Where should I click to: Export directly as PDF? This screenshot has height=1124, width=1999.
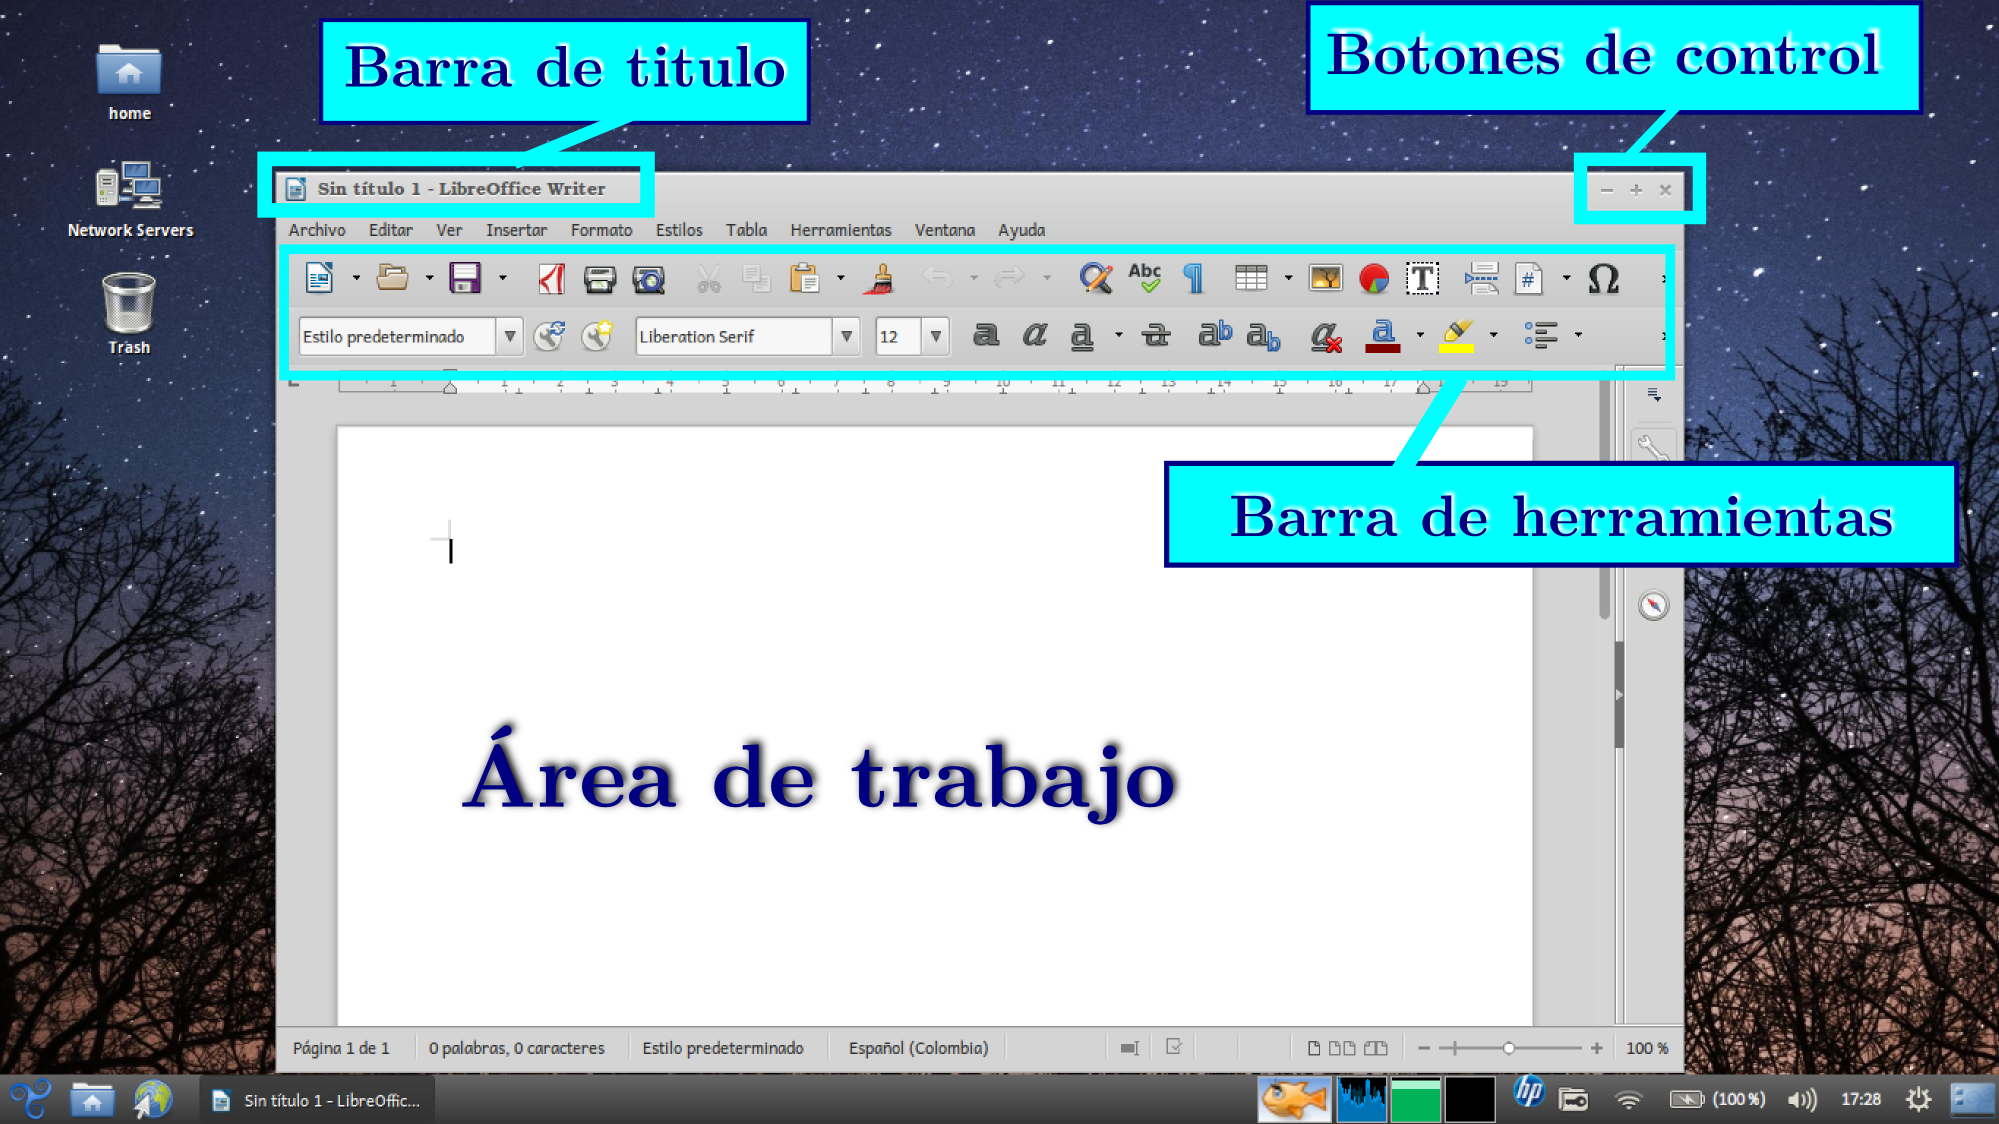[551, 278]
